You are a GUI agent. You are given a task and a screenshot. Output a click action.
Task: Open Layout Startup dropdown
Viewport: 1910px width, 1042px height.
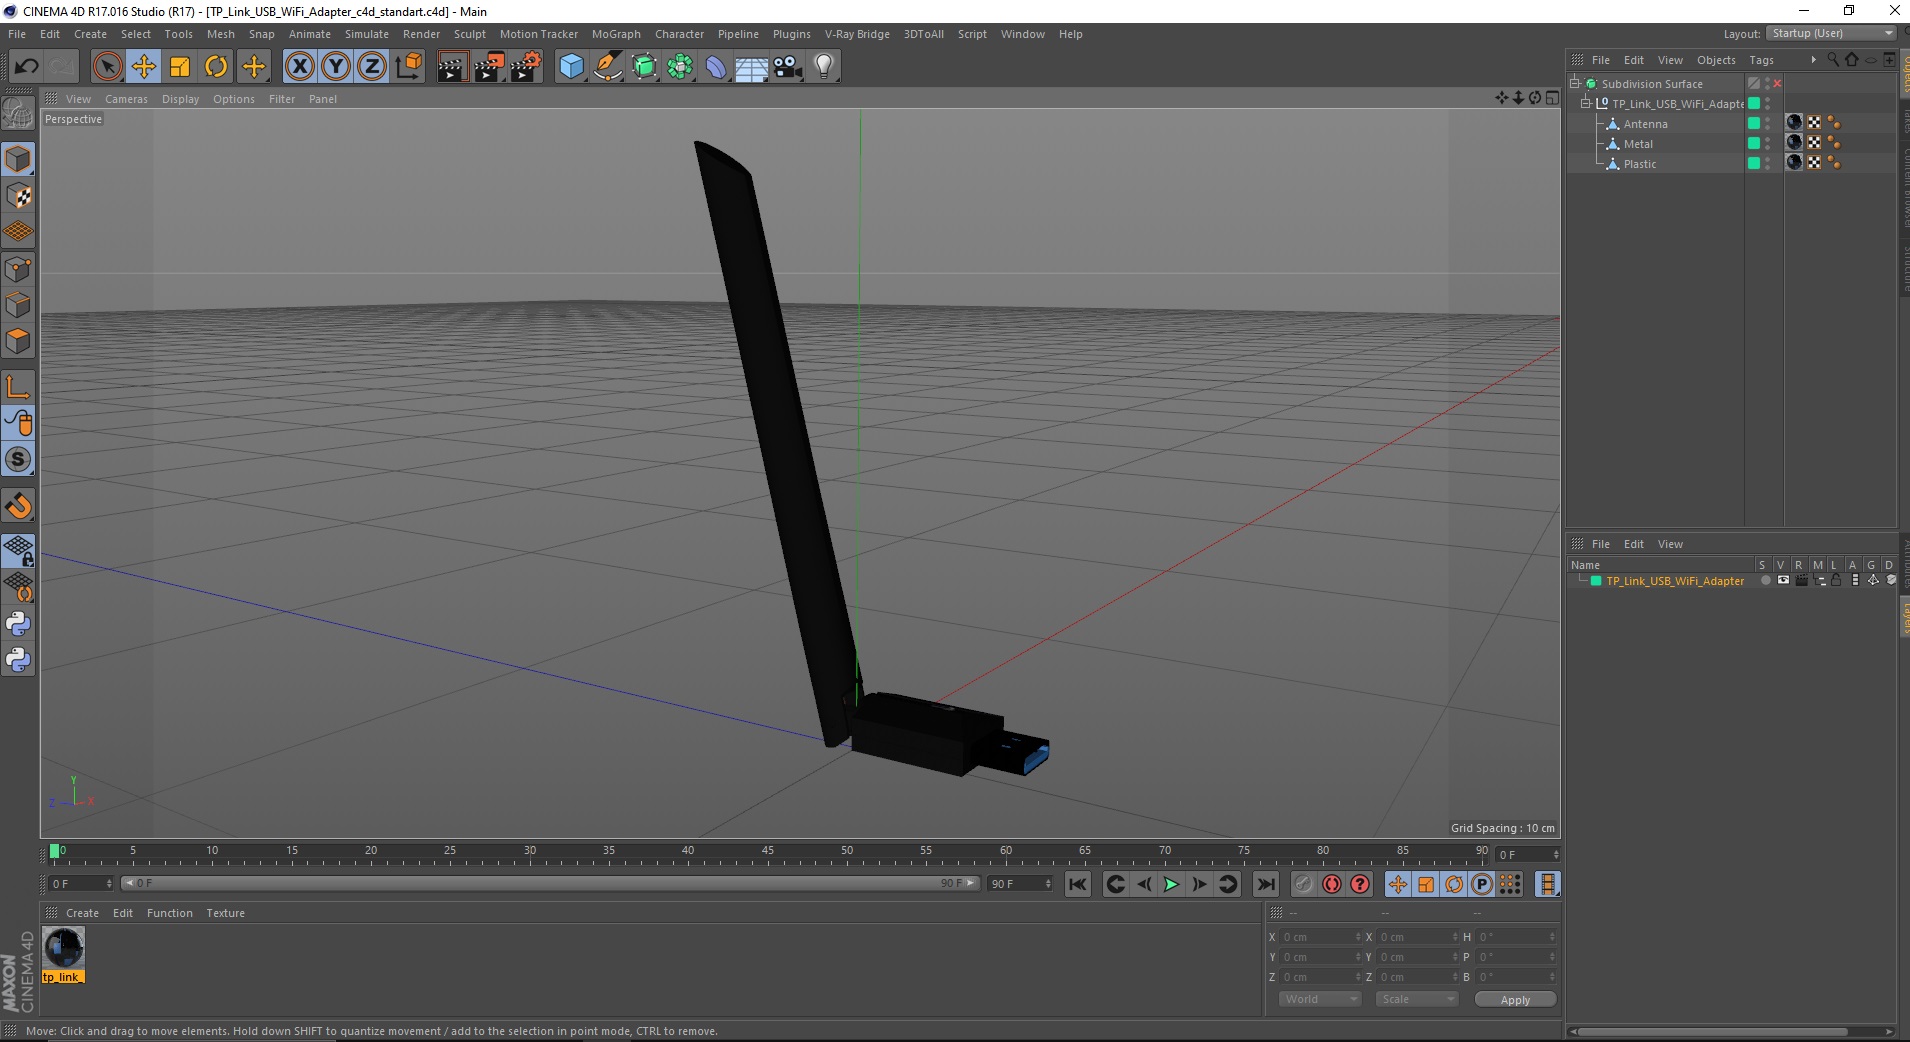(x=1831, y=33)
